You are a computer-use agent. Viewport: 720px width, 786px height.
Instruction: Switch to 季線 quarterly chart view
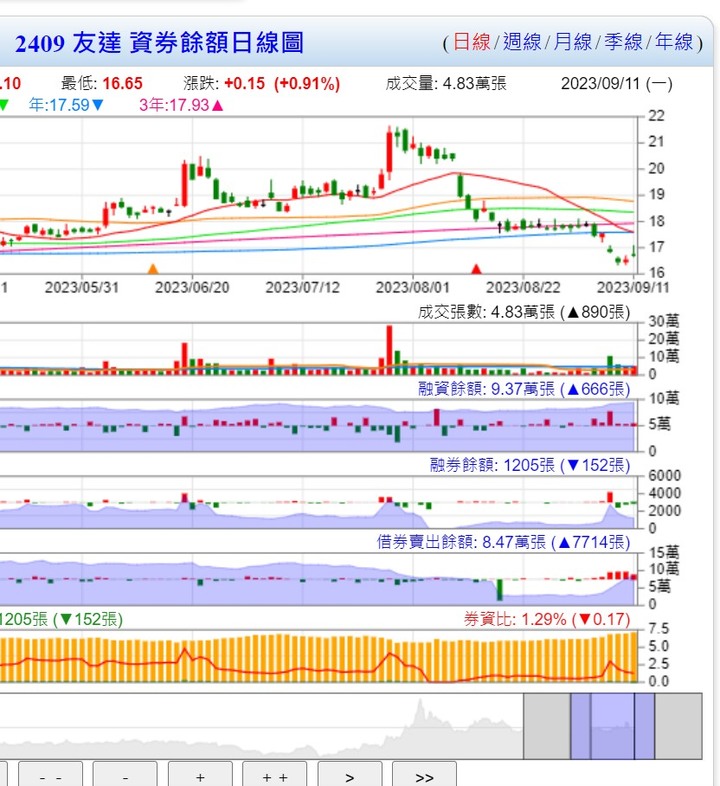pyautogui.click(x=623, y=42)
